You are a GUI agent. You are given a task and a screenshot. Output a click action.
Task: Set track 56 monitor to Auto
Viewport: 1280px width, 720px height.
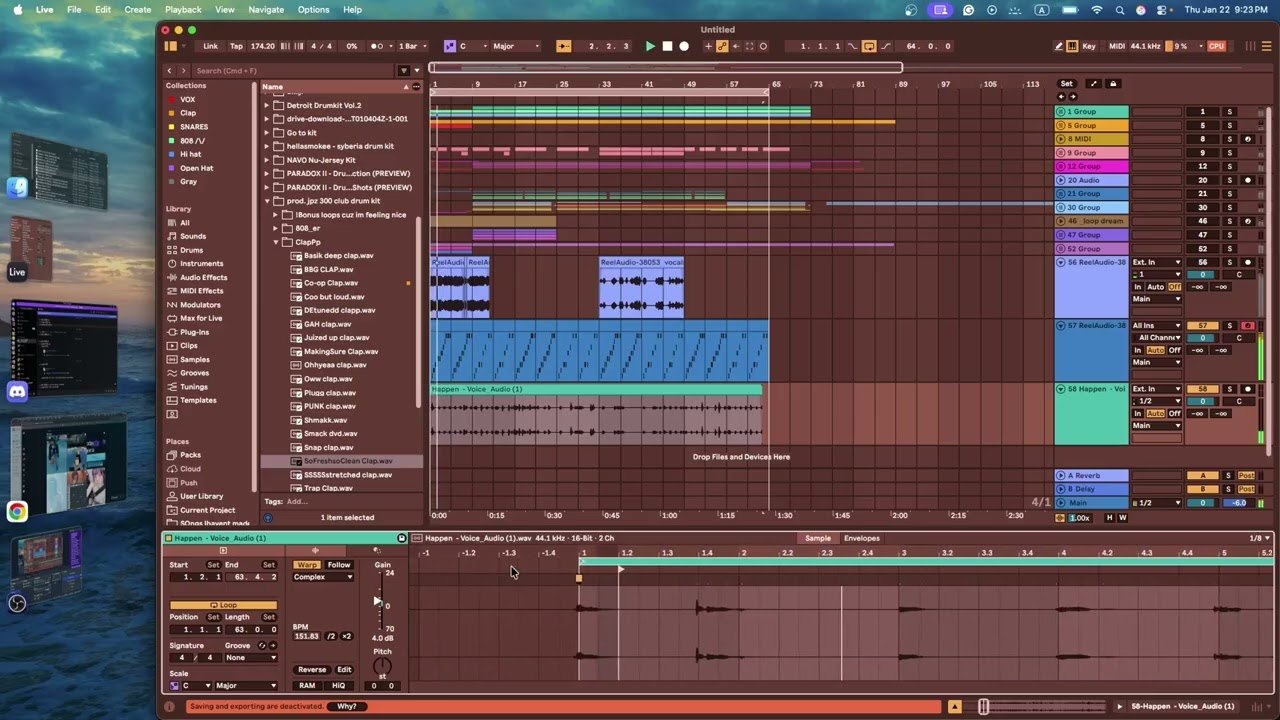(1155, 287)
